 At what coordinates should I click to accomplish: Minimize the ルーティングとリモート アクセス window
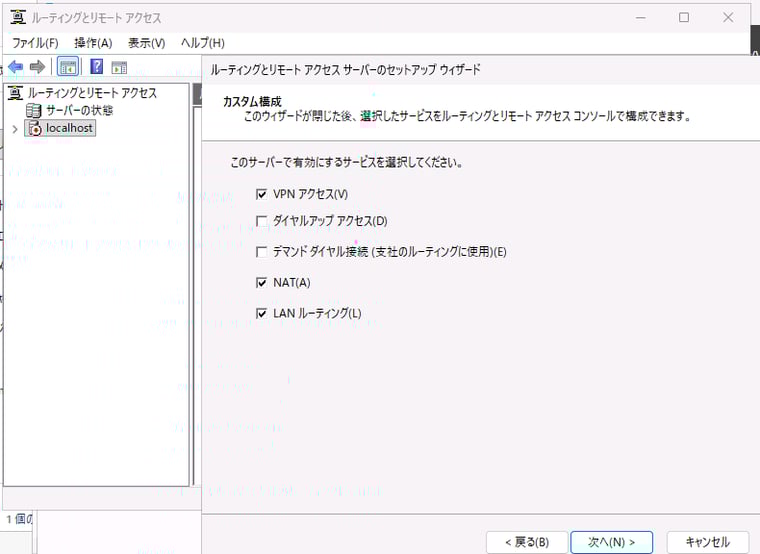641,17
